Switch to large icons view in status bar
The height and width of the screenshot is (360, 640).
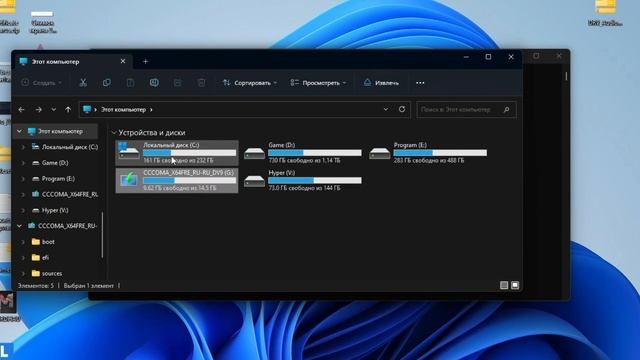tap(515, 285)
